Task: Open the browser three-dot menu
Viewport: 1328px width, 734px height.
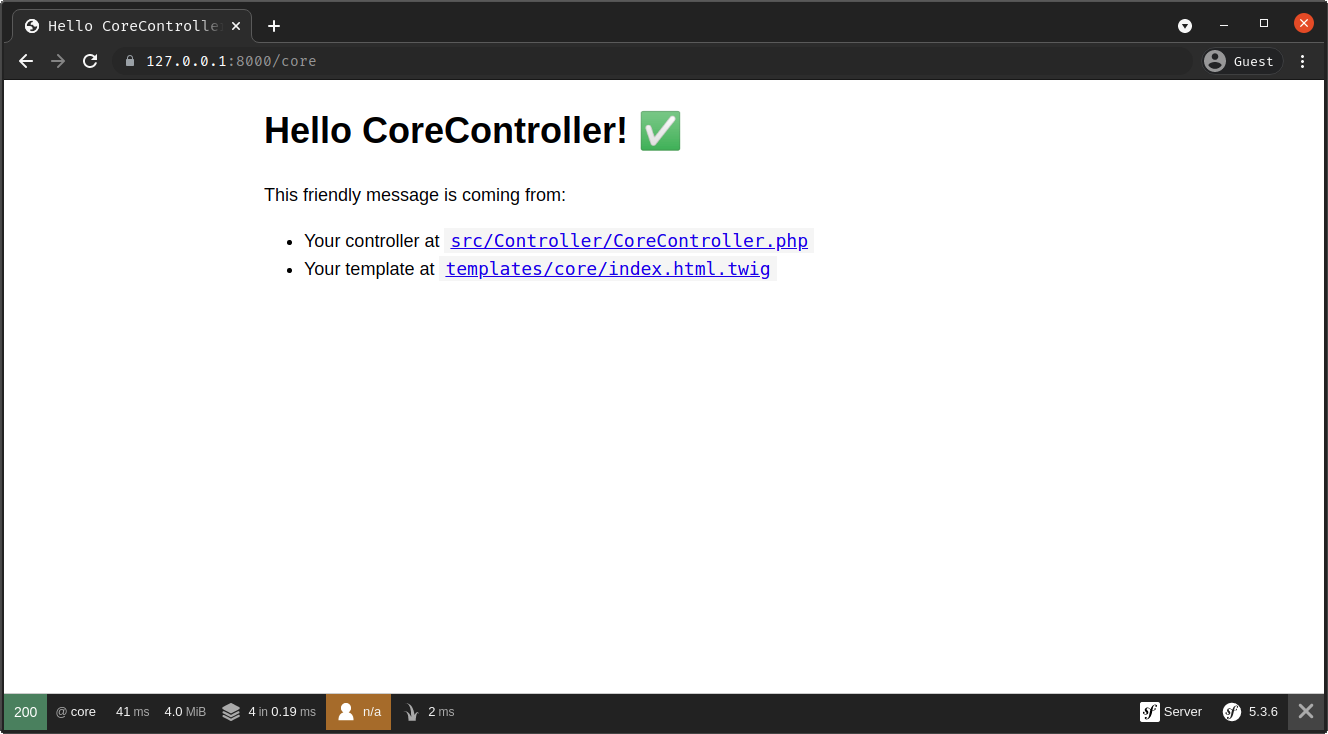Action: point(1302,61)
